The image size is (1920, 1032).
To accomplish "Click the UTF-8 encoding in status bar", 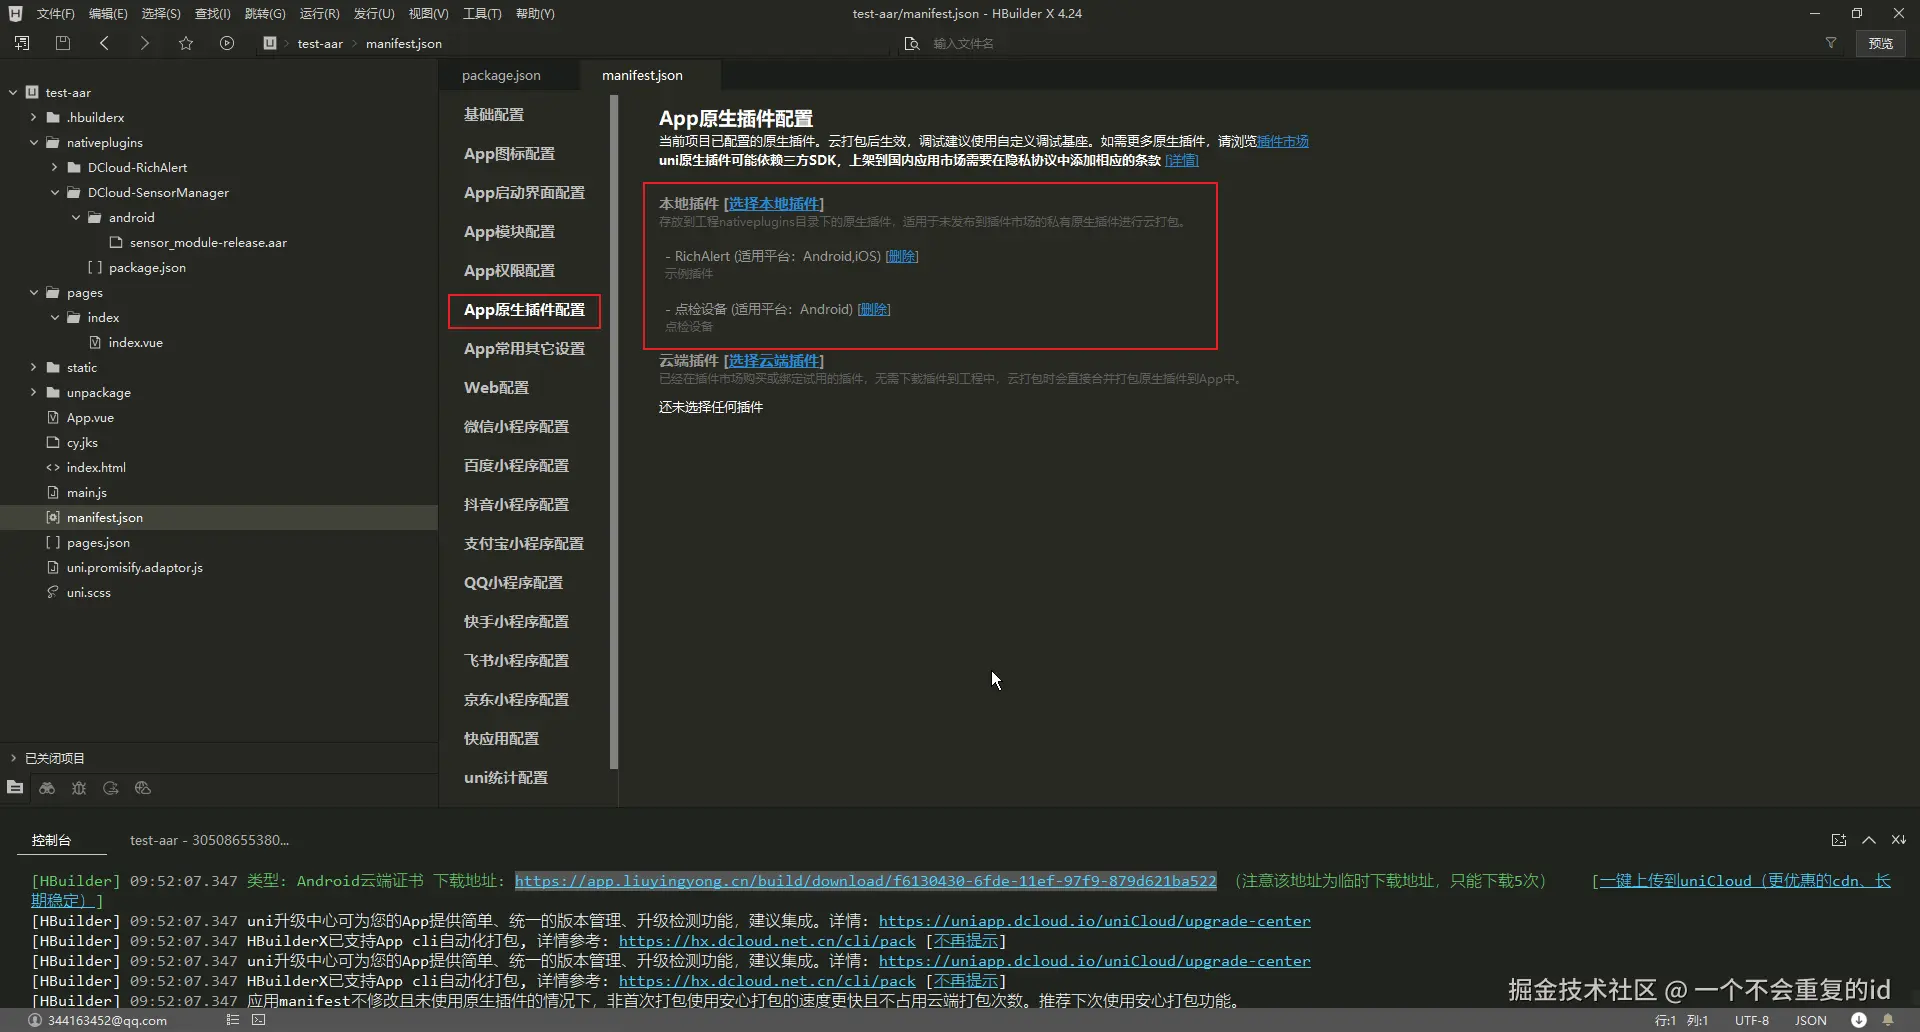I will click(x=1752, y=1021).
